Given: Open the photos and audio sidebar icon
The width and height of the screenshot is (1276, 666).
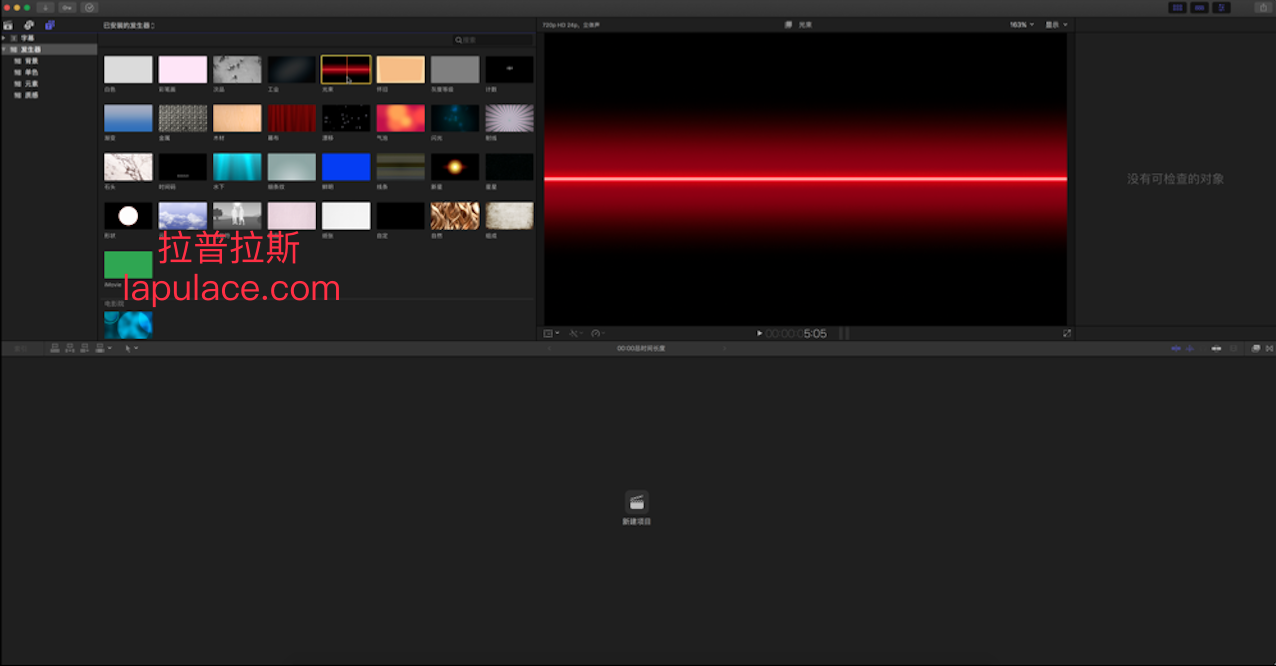Looking at the screenshot, I should click(x=29, y=25).
